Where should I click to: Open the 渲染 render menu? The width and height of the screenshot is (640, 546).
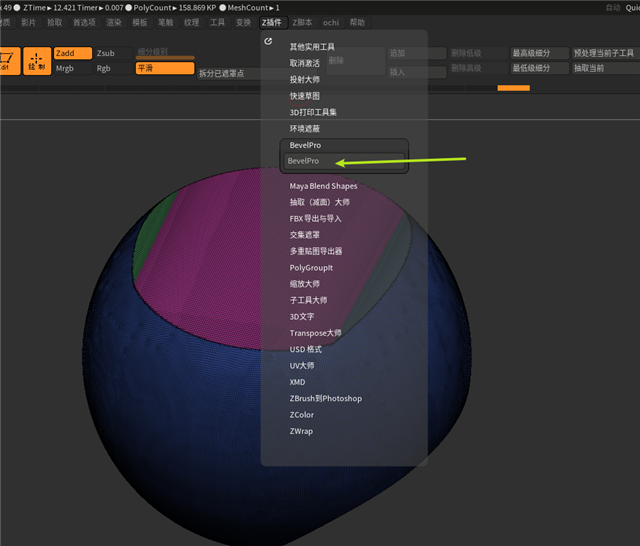114,22
